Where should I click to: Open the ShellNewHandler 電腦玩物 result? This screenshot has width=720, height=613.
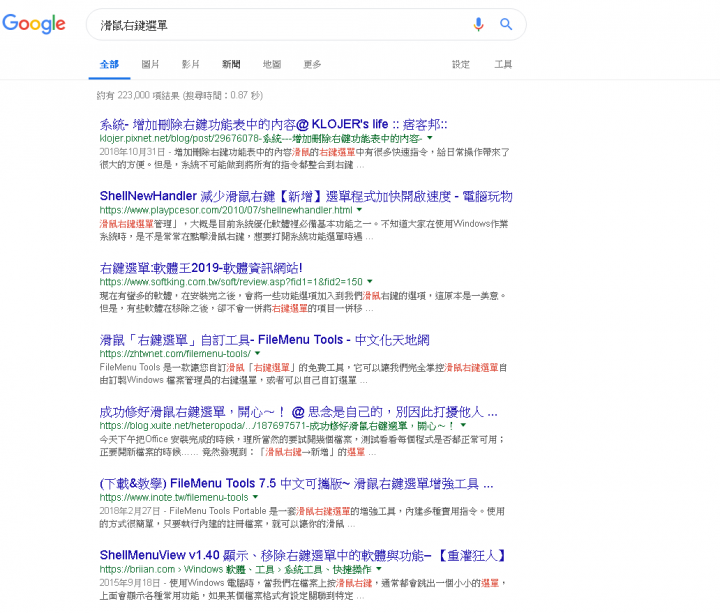tap(306, 196)
